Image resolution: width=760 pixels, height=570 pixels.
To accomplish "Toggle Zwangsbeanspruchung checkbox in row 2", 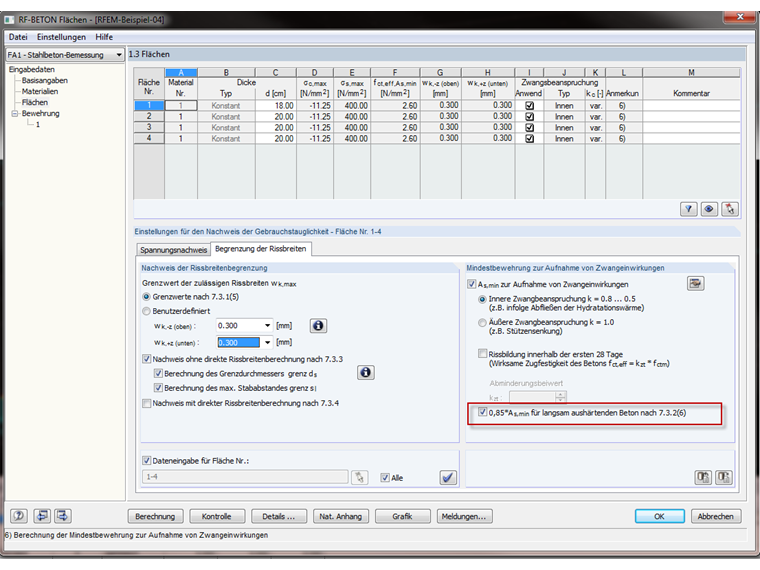I will [529, 117].
